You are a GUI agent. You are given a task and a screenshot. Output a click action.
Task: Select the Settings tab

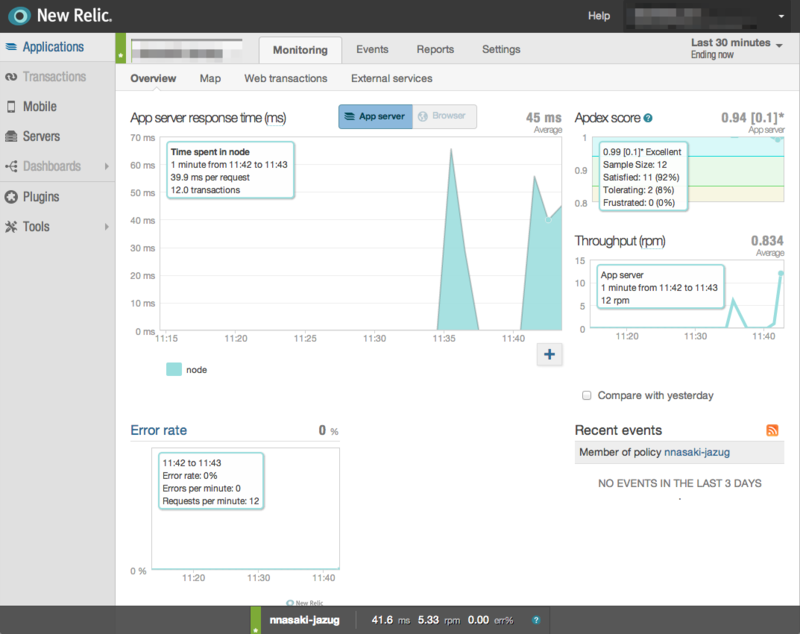pos(501,49)
